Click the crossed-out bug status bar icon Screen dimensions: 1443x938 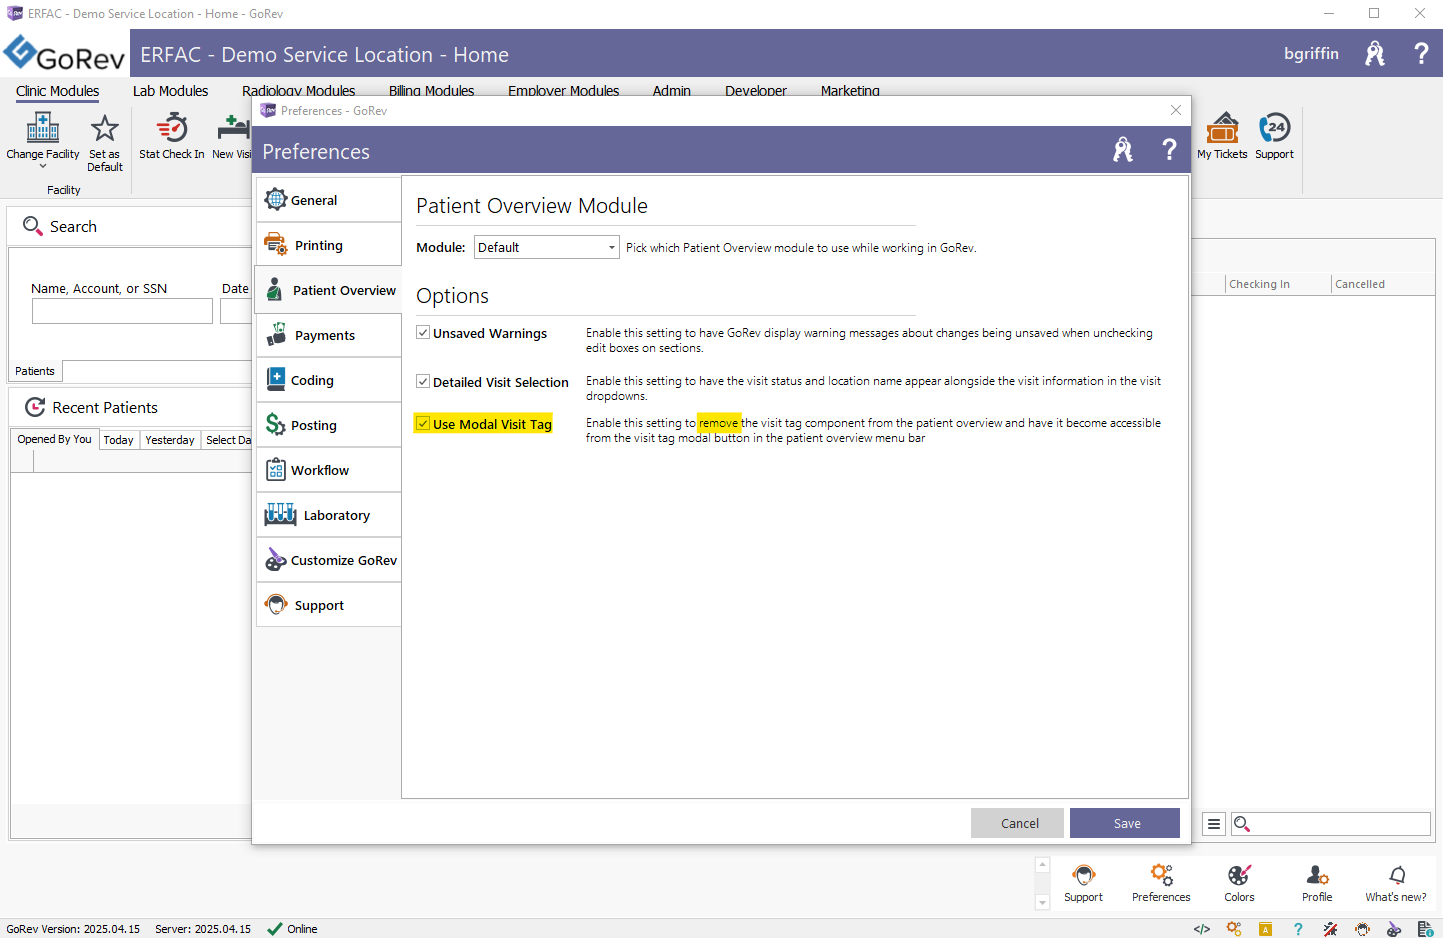[x=1330, y=929]
